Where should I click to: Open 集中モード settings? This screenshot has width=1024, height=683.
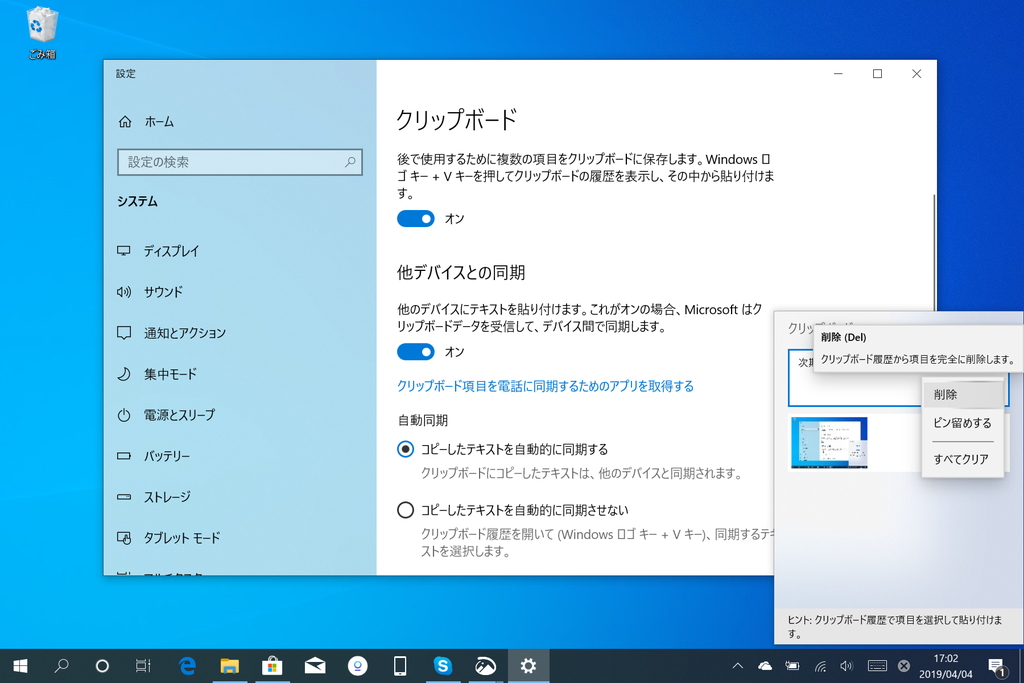170,374
